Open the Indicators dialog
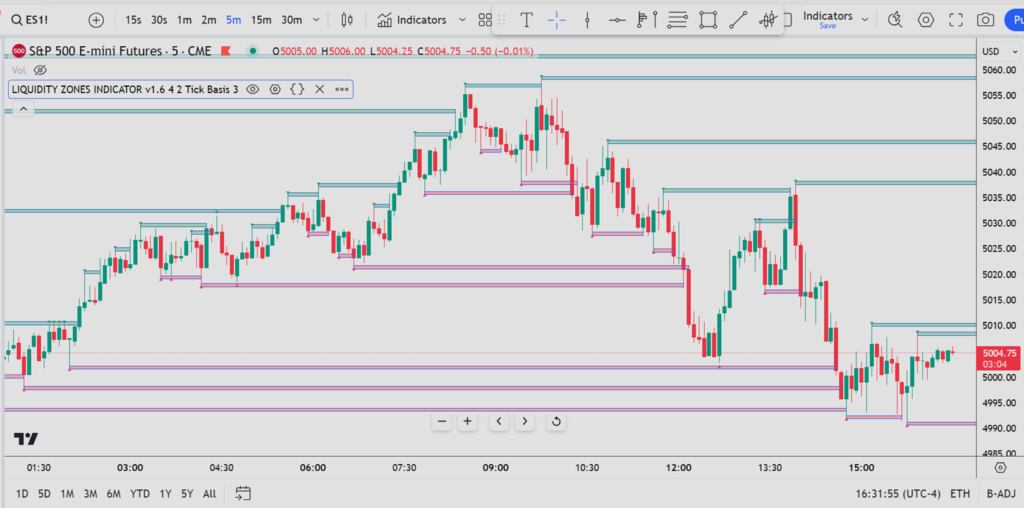1024x508 pixels. click(x=412, y=20)
